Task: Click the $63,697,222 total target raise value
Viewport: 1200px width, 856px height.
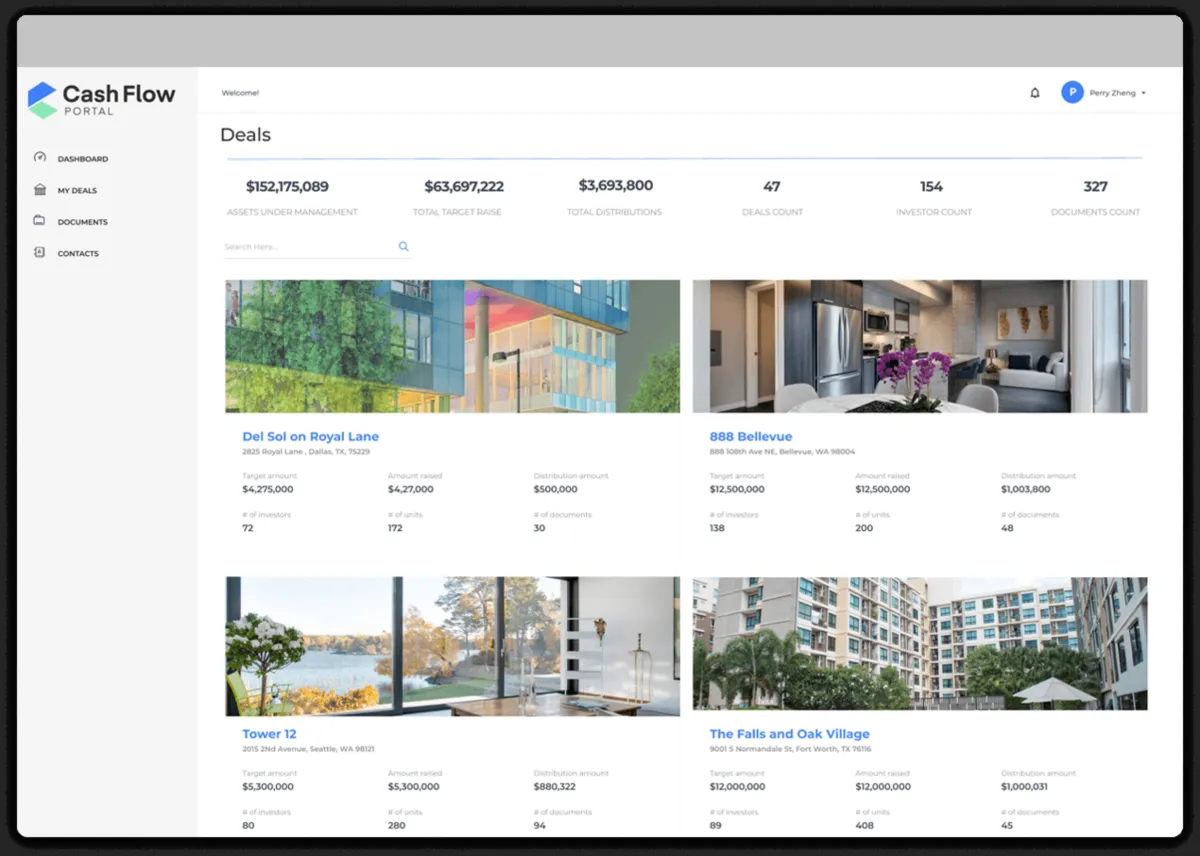Action: point(464,186)
